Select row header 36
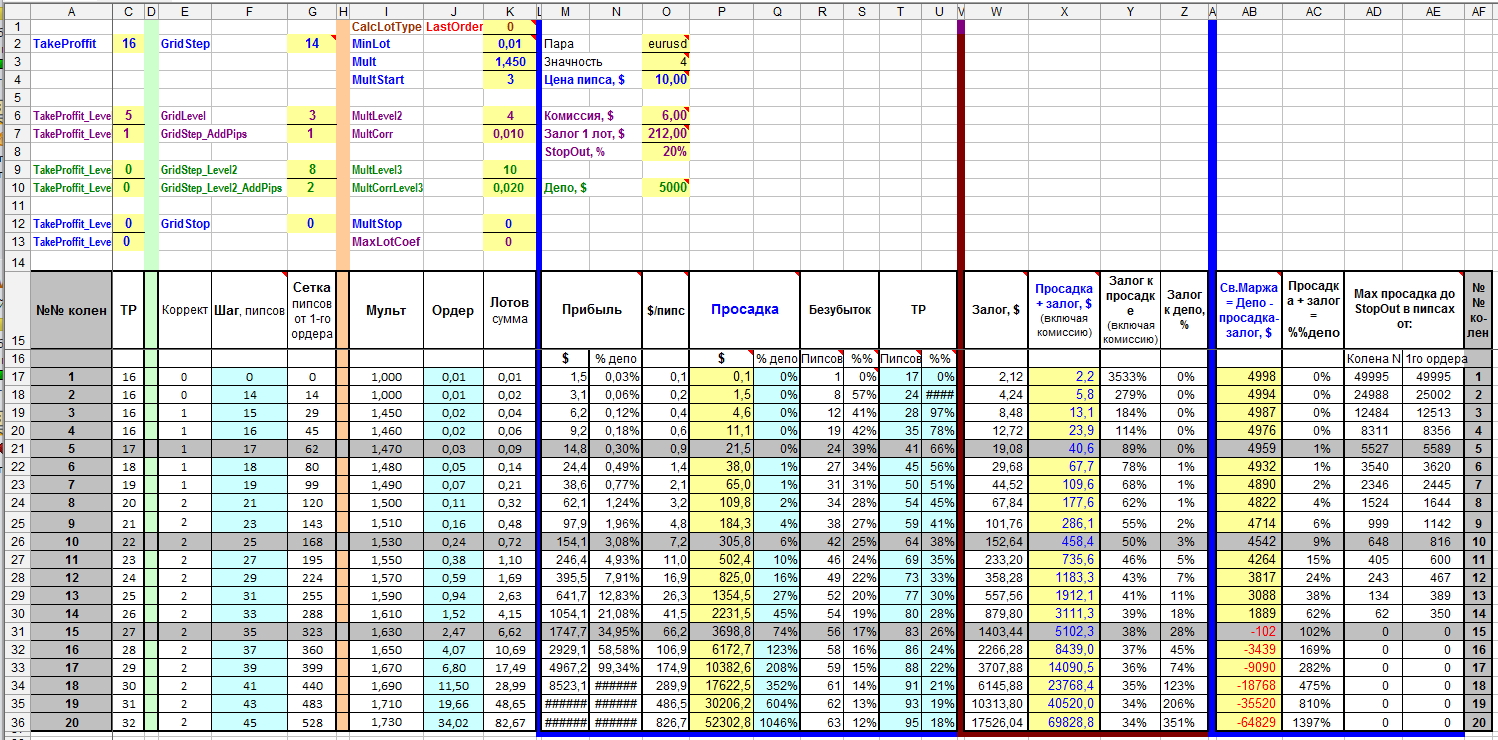1498x740 pixels. pyautogui.click(x=16, y=722)
